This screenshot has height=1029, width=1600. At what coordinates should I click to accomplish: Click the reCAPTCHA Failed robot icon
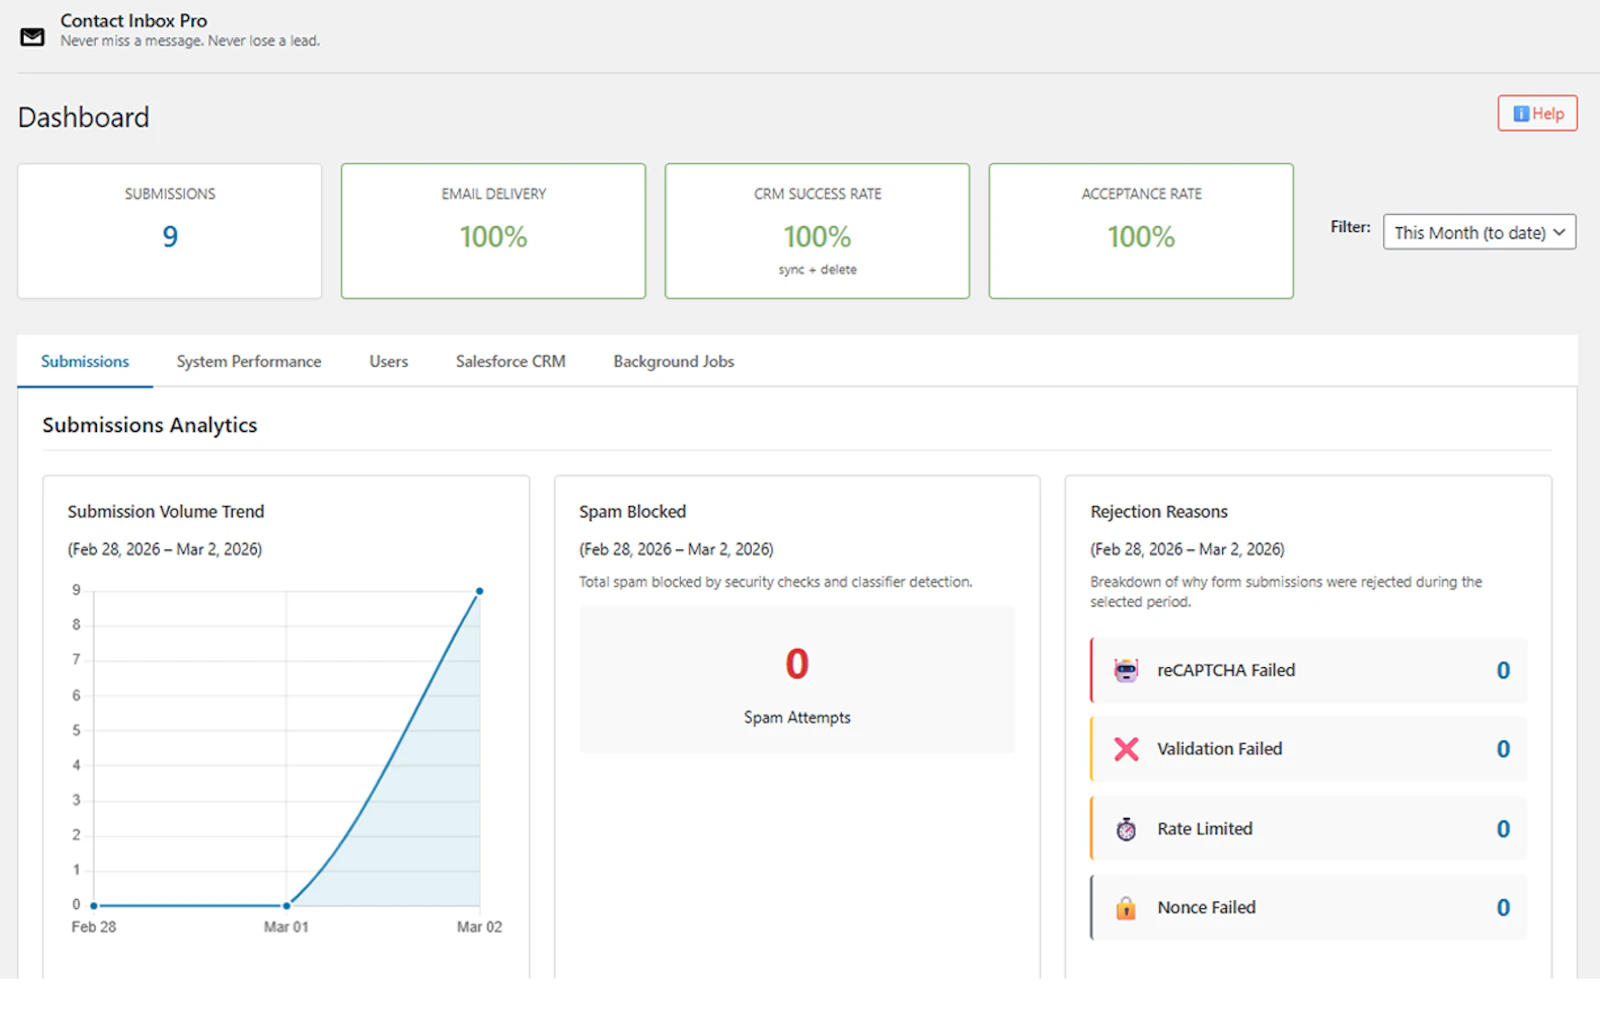(1126, 671)
